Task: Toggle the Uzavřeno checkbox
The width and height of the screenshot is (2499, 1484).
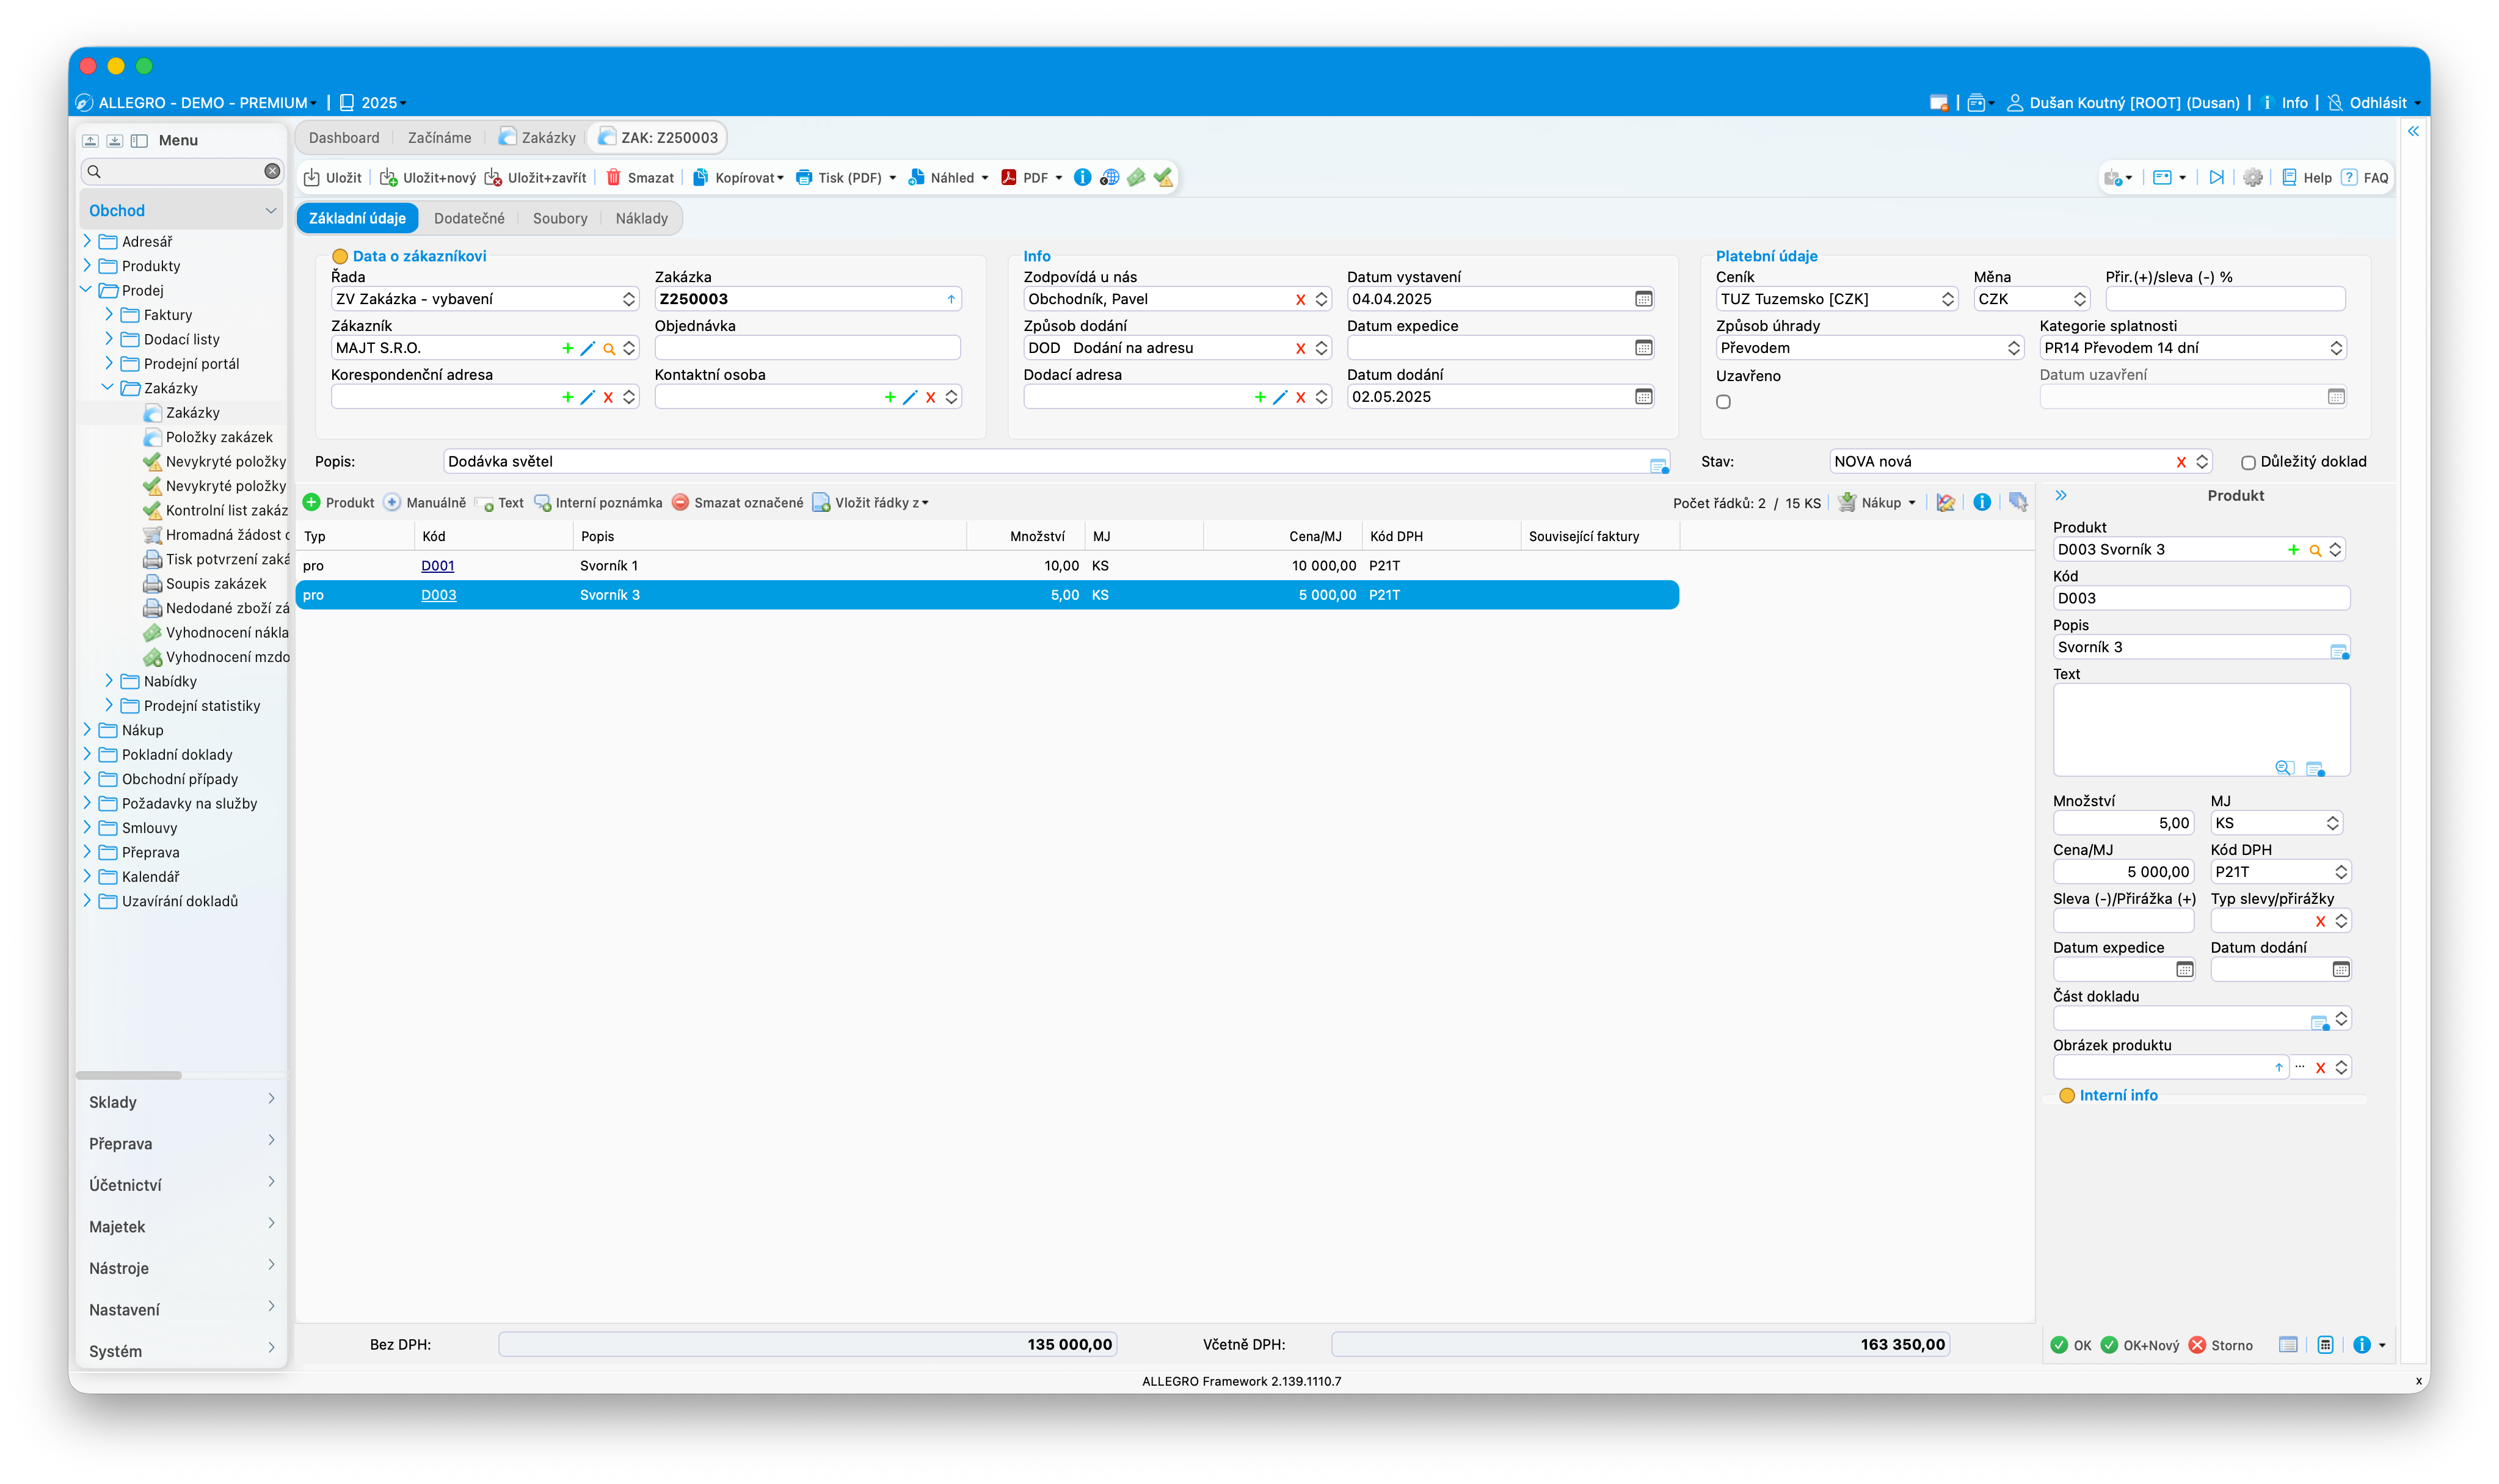Action: click(x=1723, y=402)
